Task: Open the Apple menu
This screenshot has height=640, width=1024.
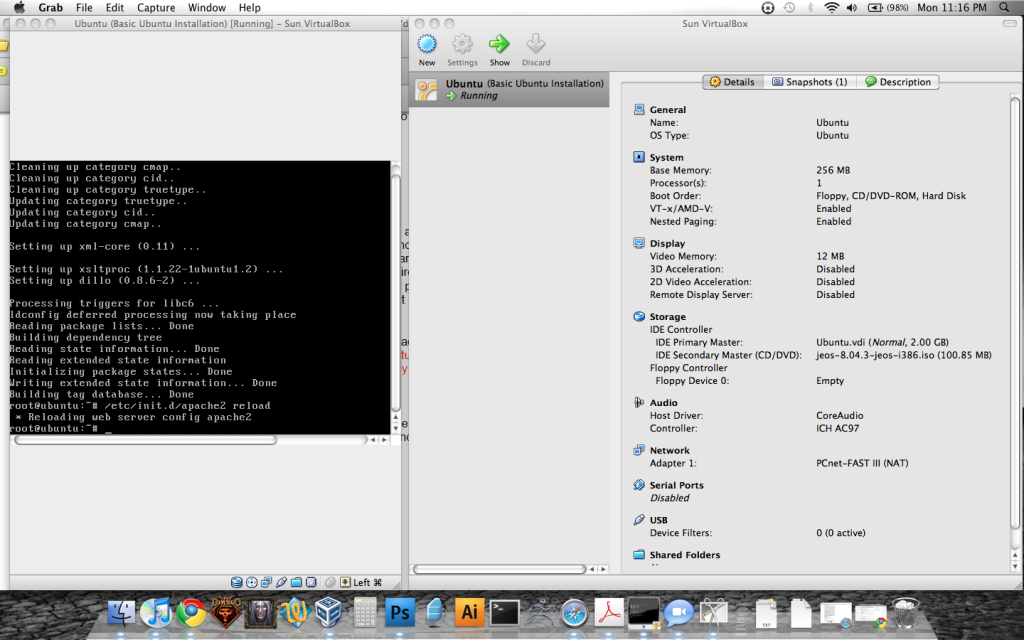Action: (x=19, y=7)
